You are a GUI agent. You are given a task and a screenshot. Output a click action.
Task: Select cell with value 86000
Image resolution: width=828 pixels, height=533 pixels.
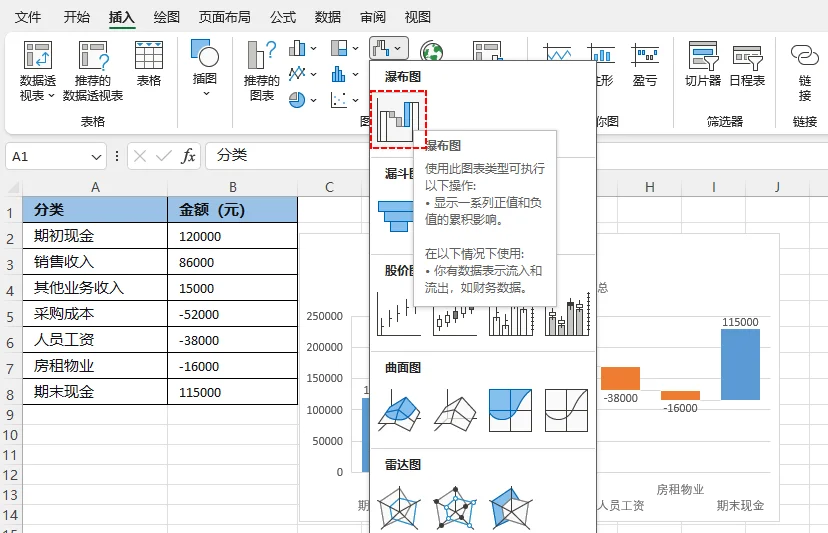tap(232, 262)
